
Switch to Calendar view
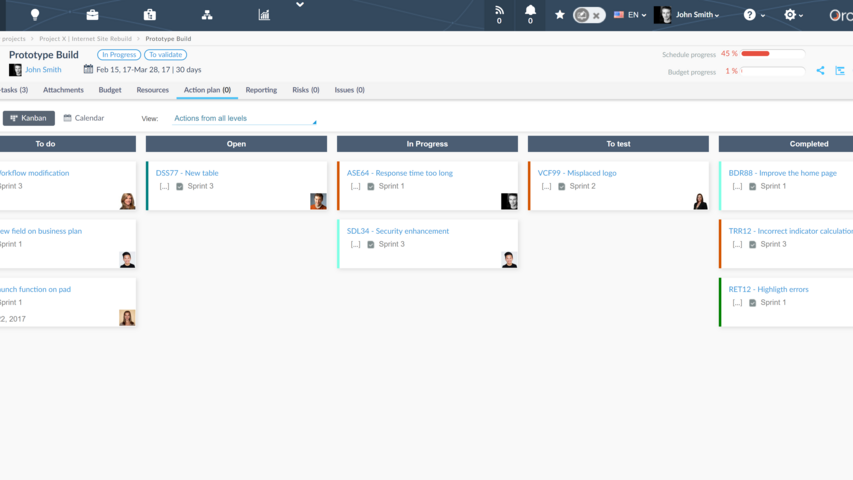click(x=84, y=118)
